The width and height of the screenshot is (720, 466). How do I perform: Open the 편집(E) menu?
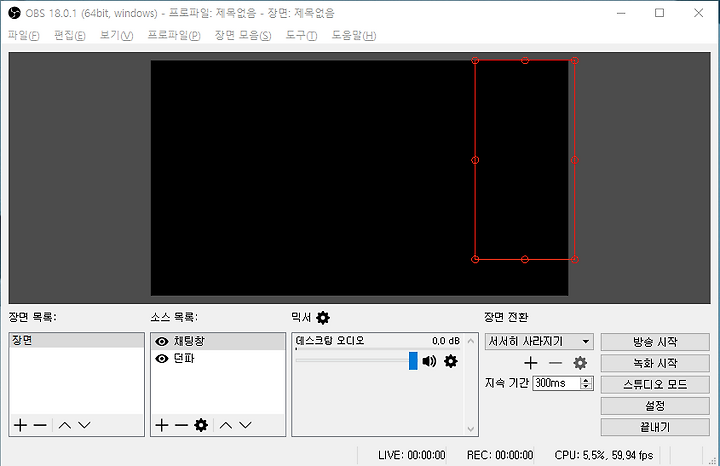click(69, 35)
